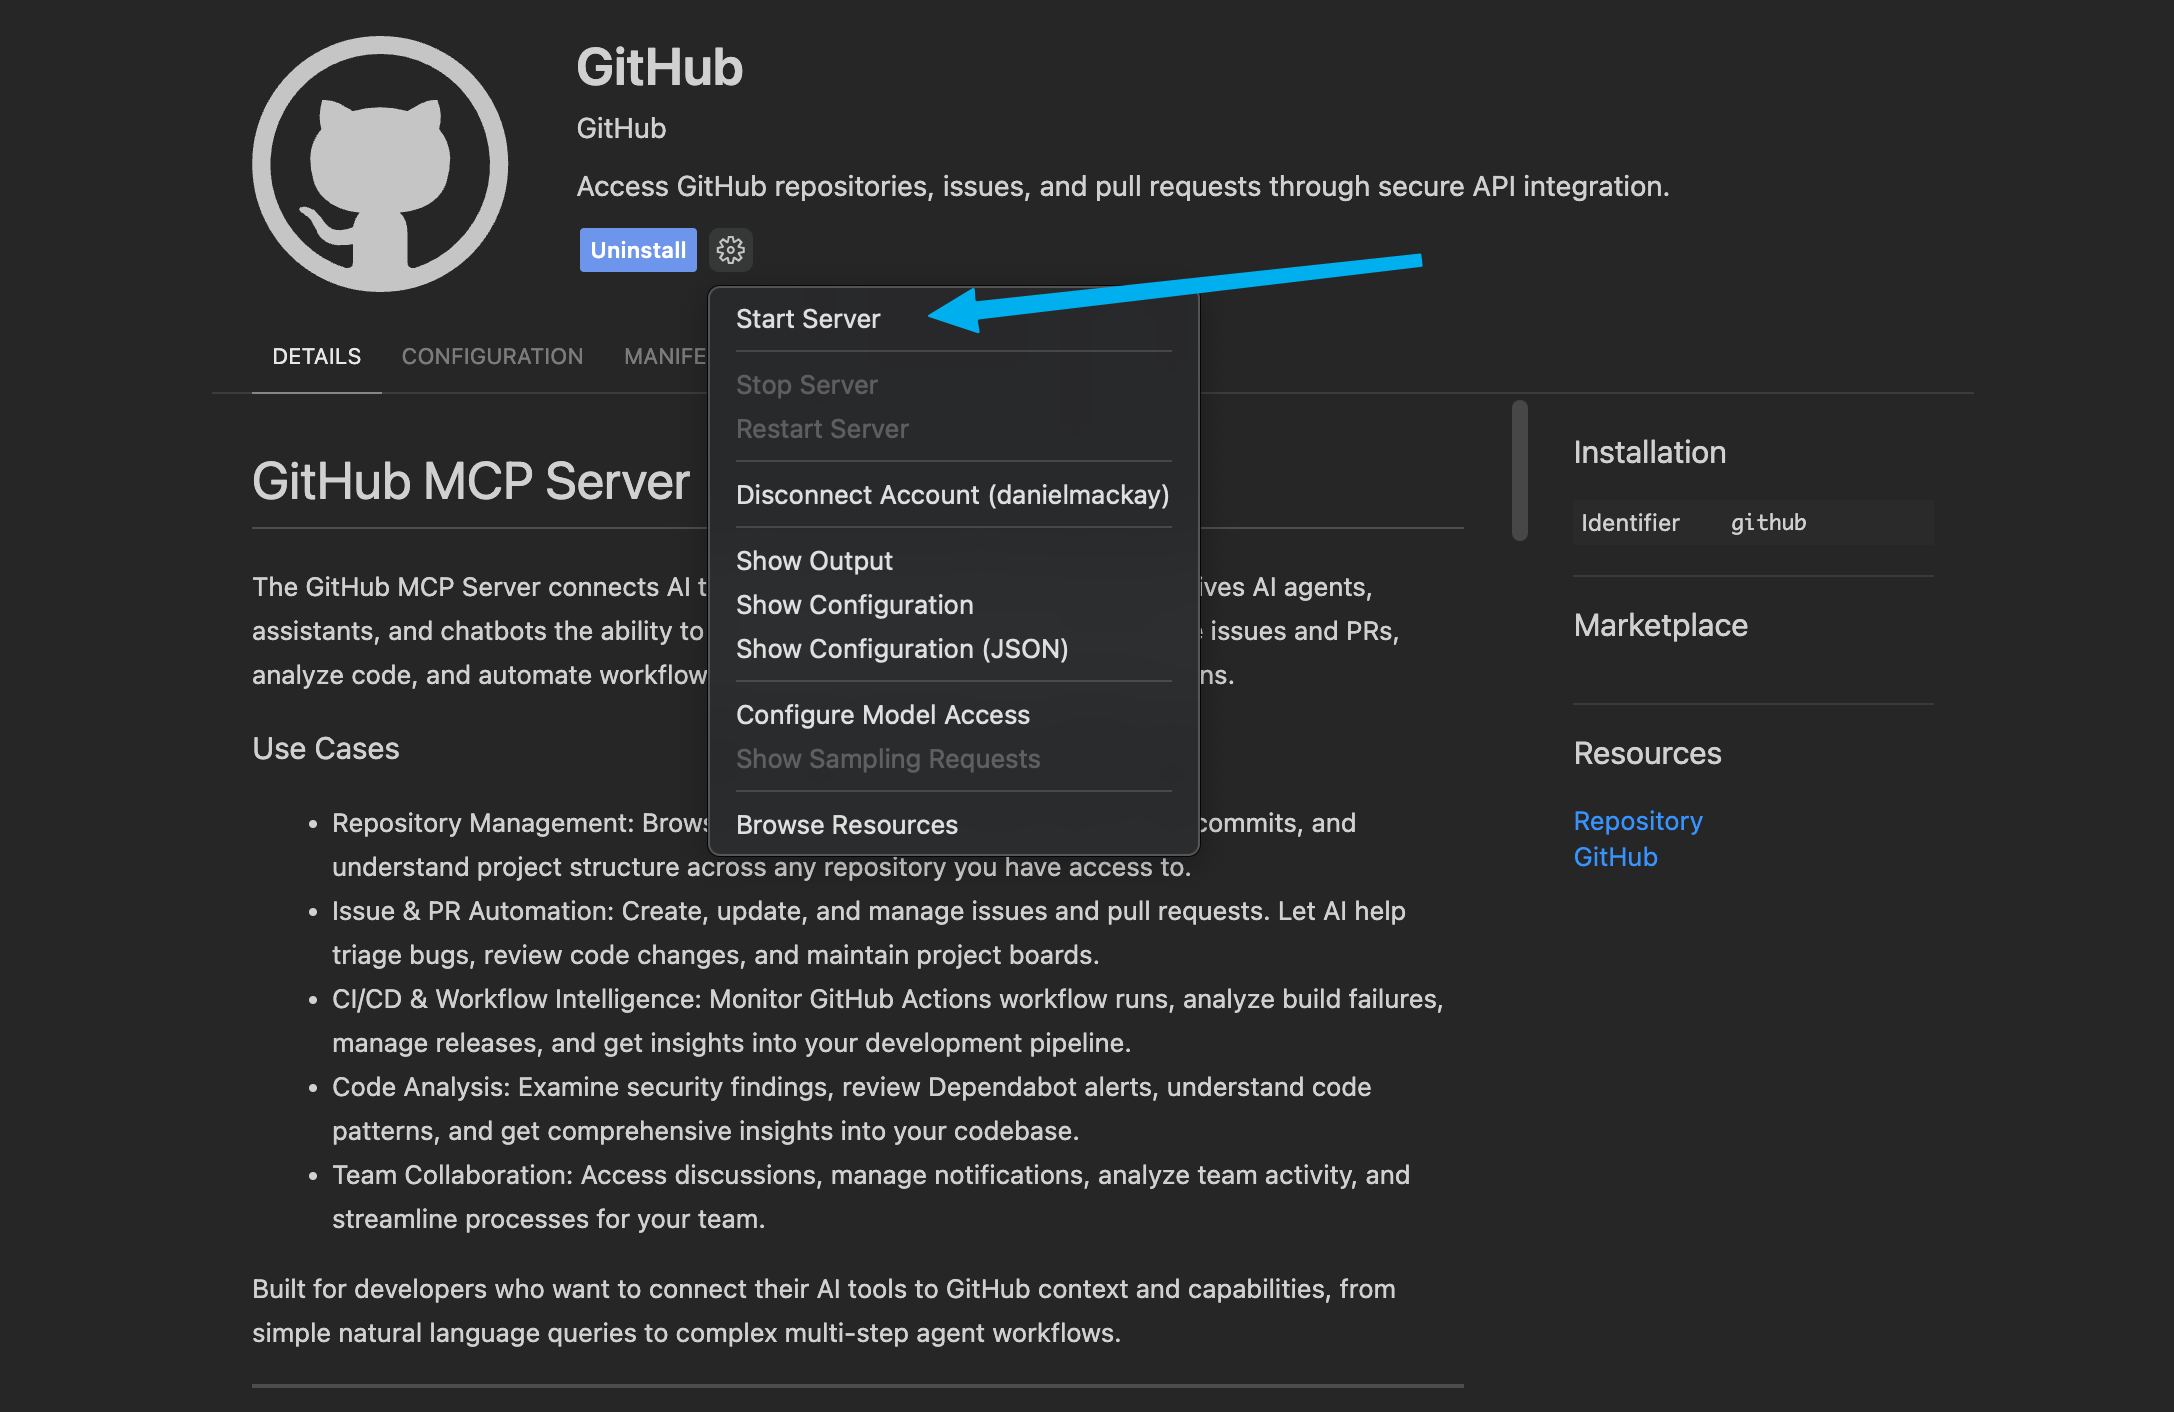Select Start Server from the menu

[808, 318]
